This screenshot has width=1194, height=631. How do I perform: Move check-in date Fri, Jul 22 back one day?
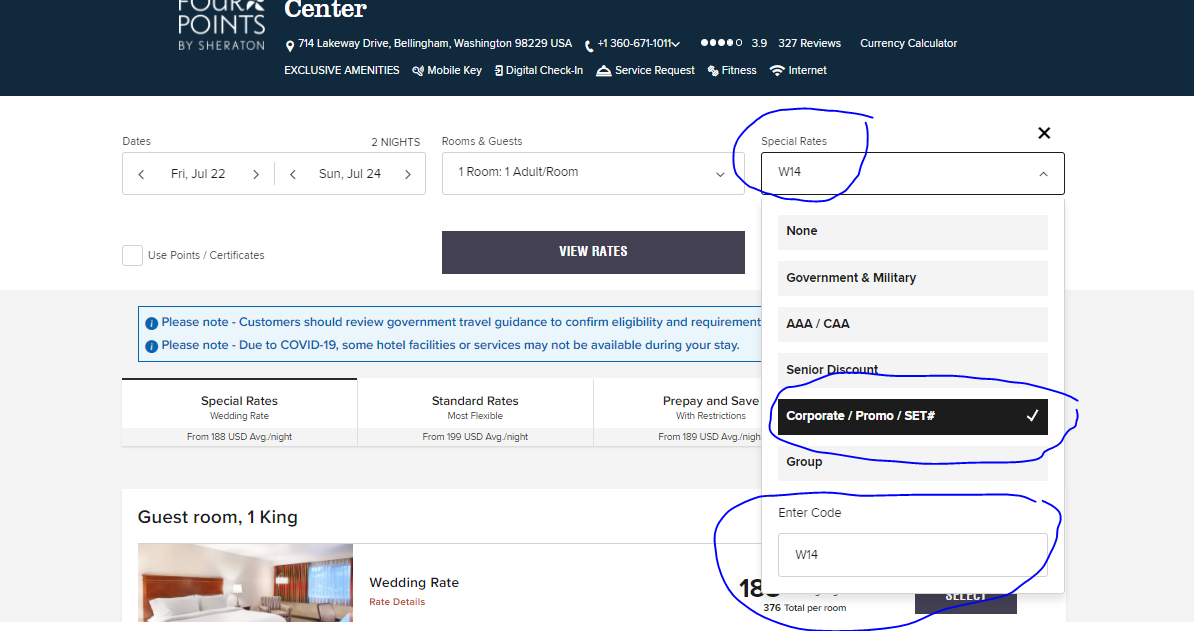(x=141, y=174)
